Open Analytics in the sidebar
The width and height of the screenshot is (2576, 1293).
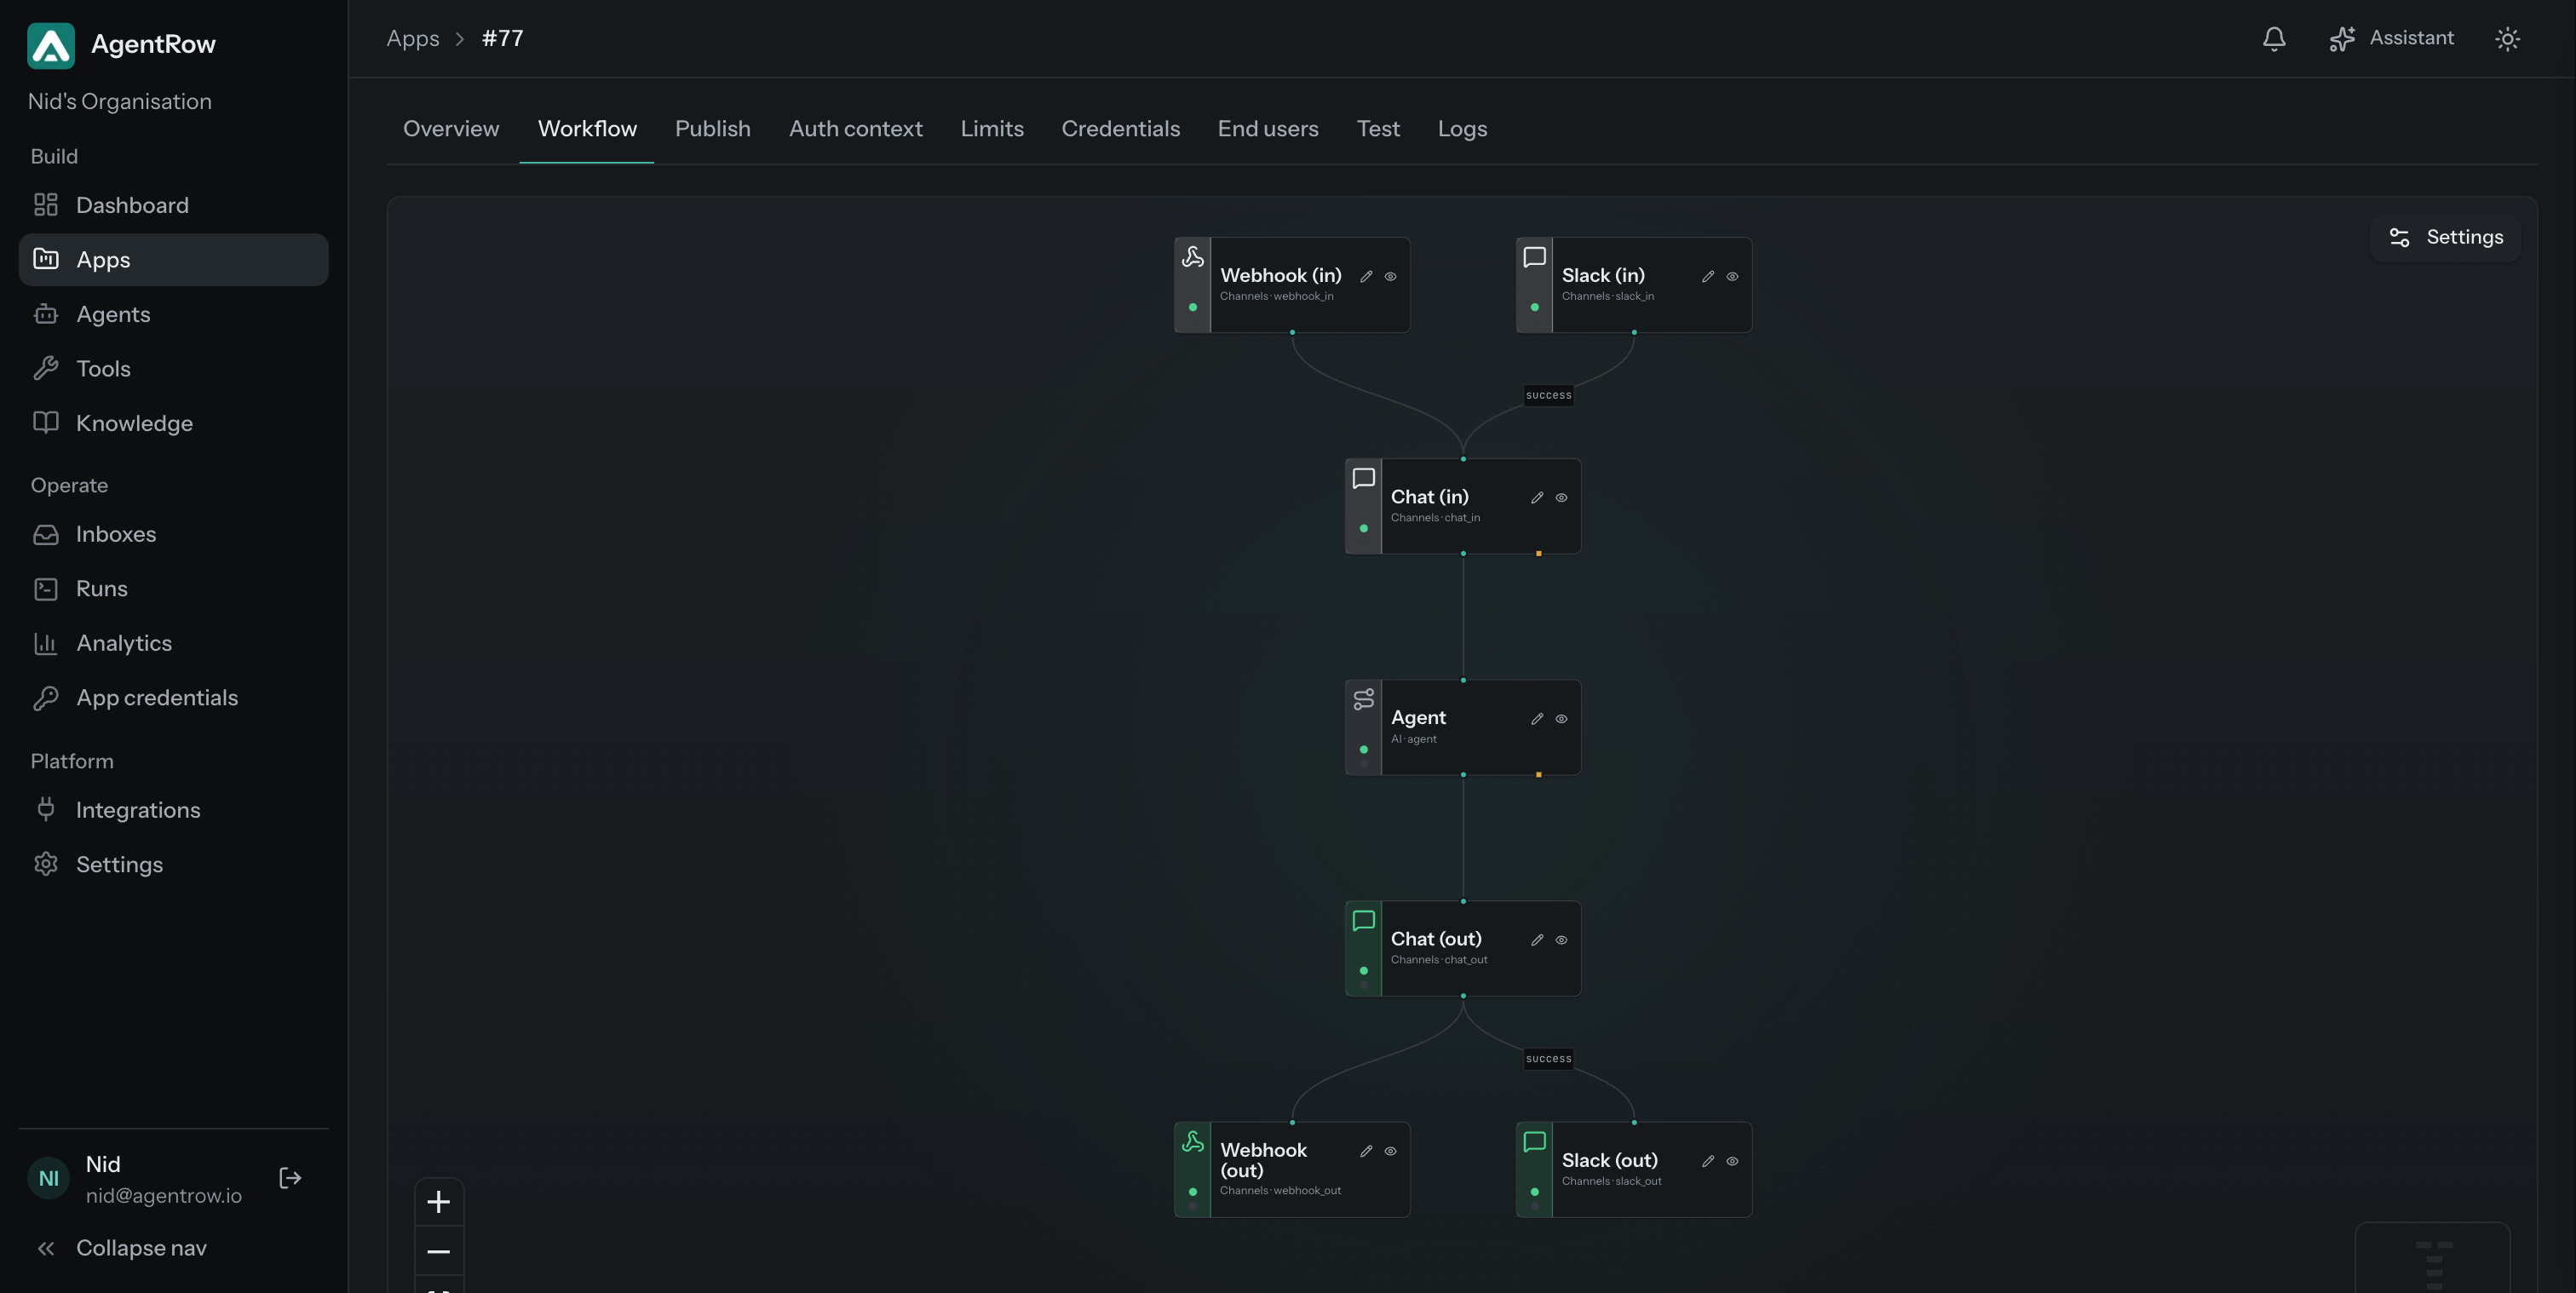pyautogui.click(x=173, y=643)
